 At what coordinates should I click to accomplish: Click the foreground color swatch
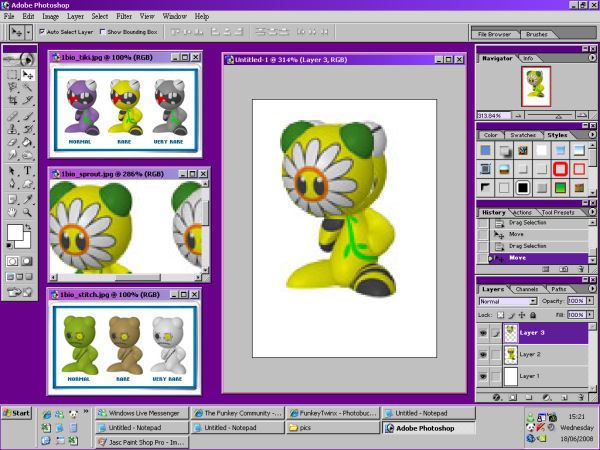[15, 232]
